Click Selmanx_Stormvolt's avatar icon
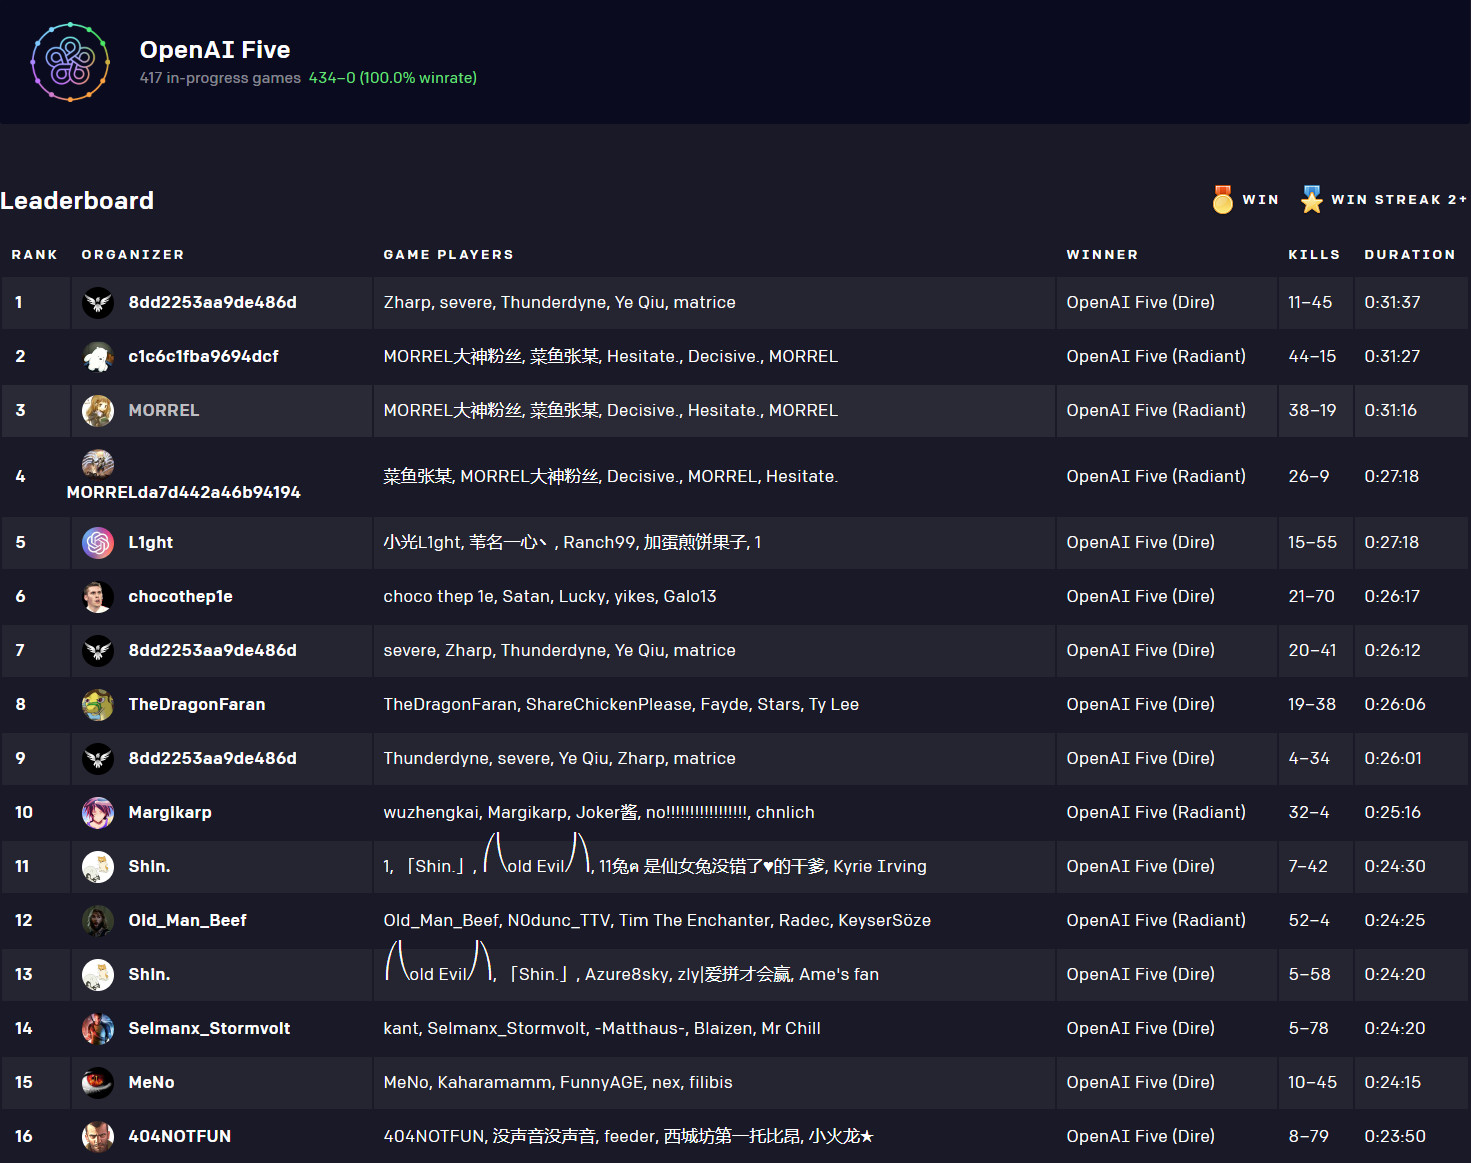 (98, 1029)
